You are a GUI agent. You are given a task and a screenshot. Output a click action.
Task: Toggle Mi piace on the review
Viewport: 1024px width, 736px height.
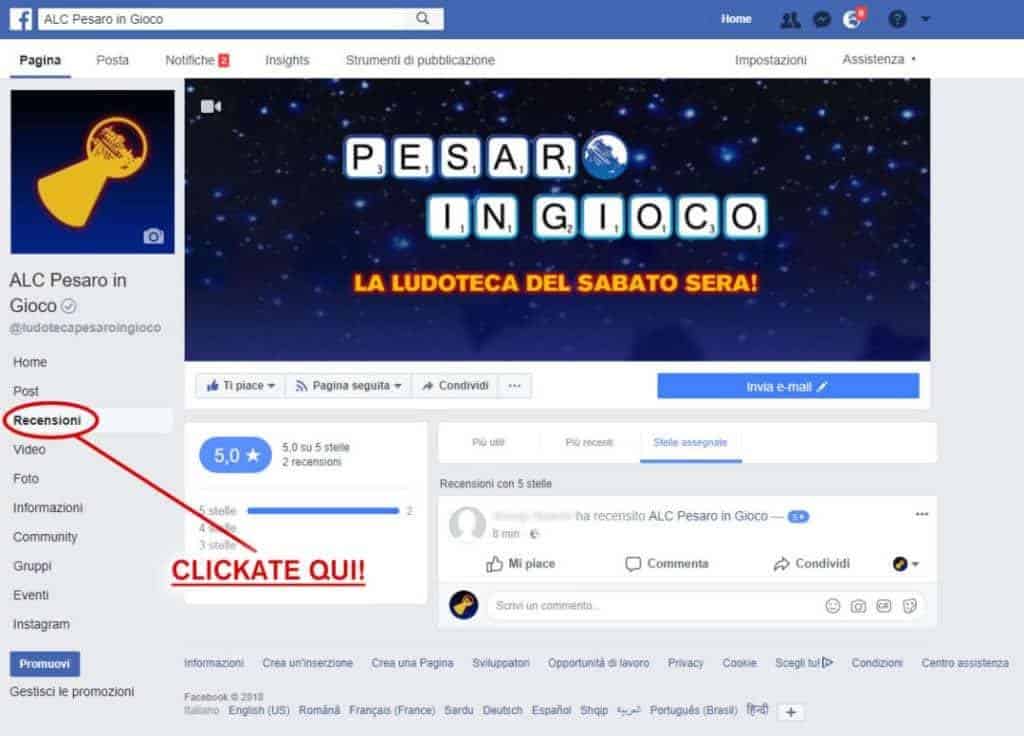pyautogui.click(x=520, y=564)
